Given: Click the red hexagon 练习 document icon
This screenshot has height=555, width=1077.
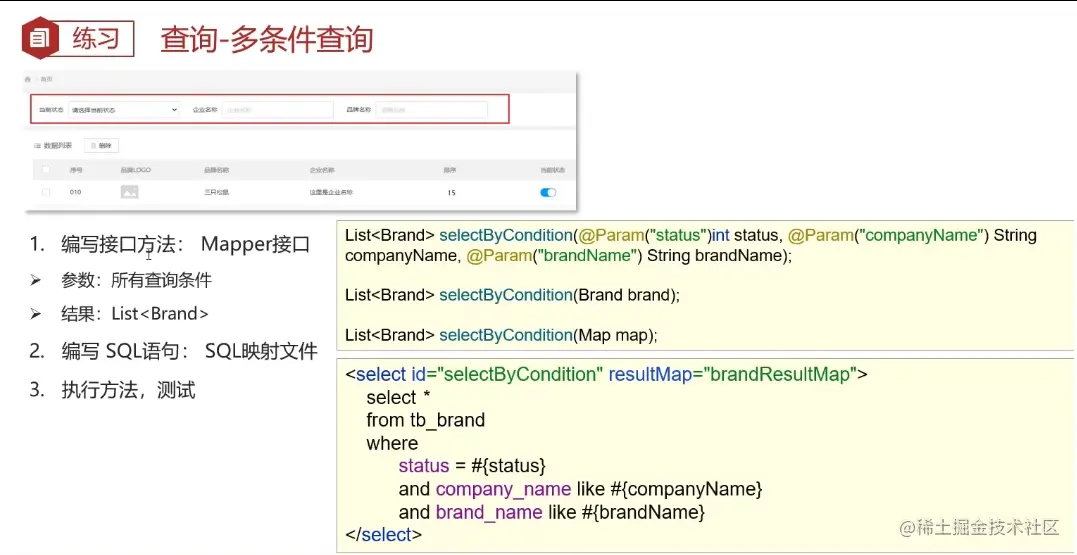Looking at the screenshot, I should coord(42,38).
